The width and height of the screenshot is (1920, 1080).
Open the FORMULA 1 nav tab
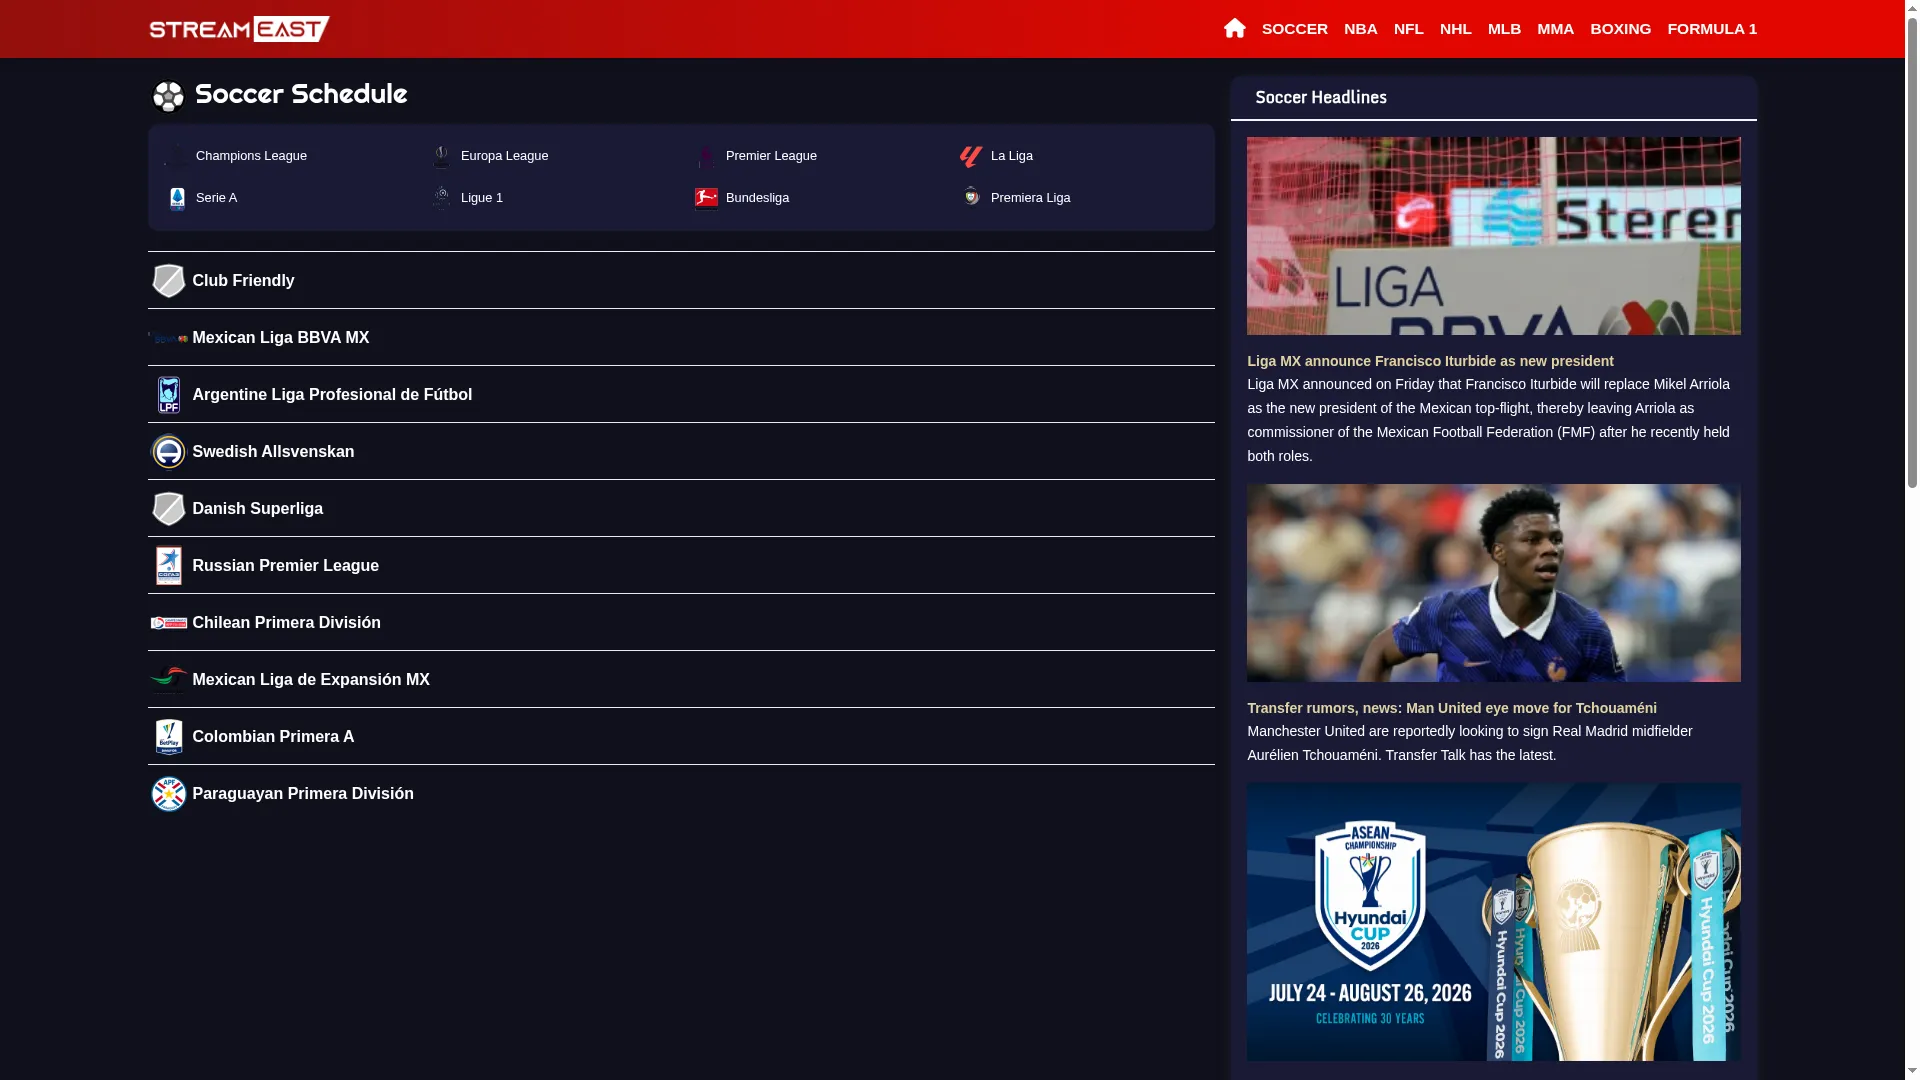[1711, 29]
